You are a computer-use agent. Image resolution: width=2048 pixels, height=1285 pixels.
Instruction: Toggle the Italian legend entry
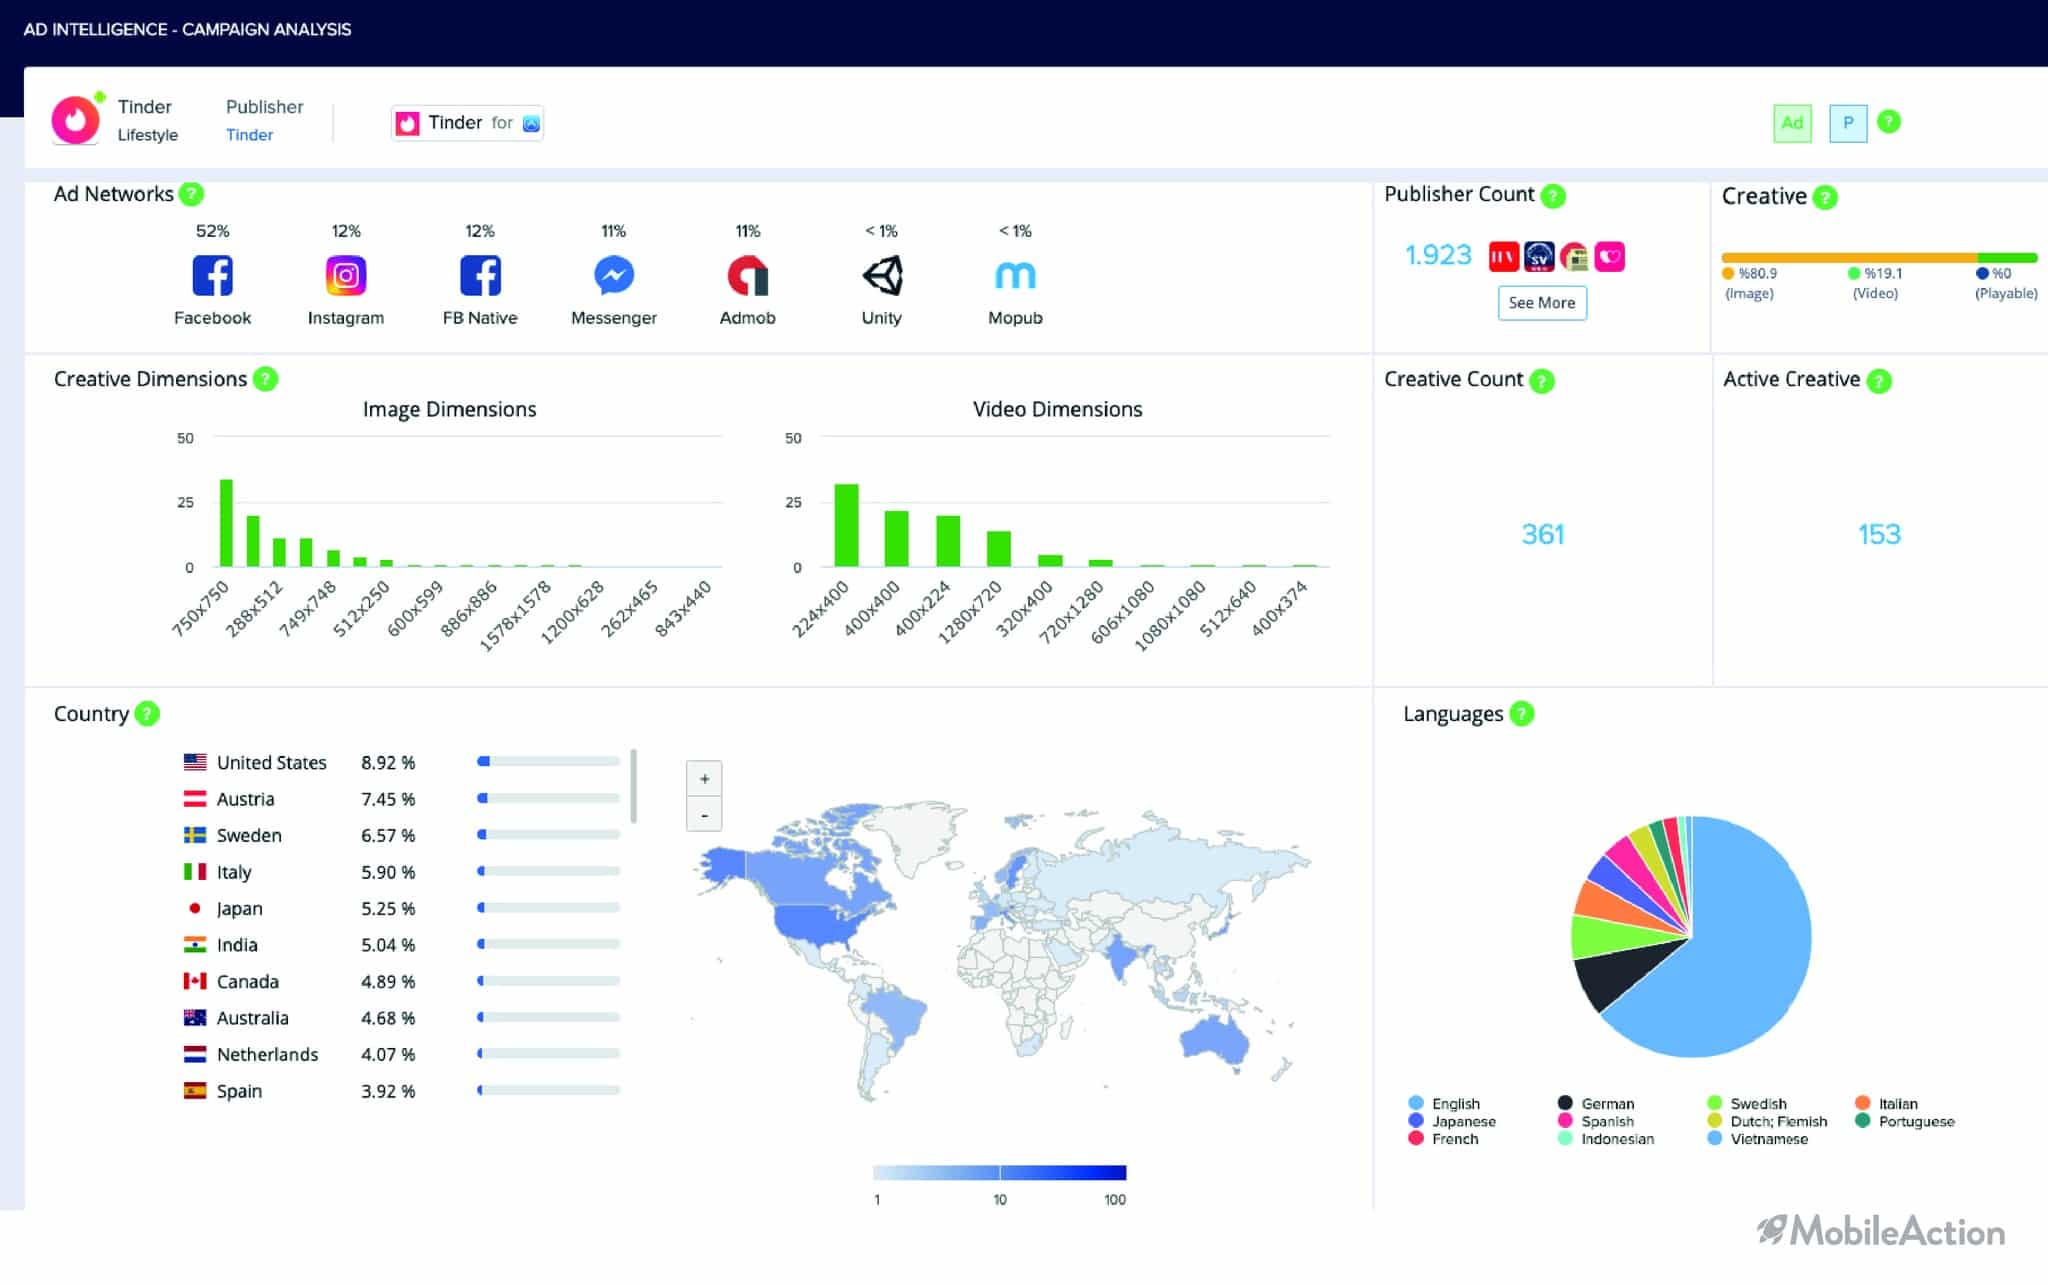(1887, 1103)
